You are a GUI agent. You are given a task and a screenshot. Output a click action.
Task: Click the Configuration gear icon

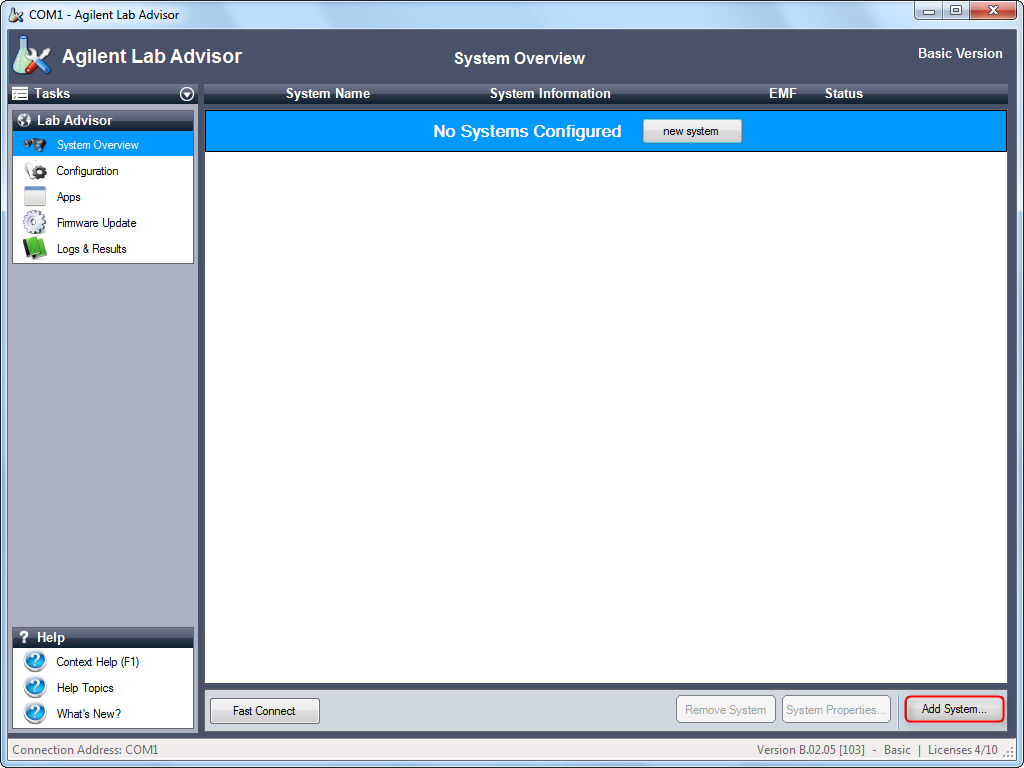(35, 171)
